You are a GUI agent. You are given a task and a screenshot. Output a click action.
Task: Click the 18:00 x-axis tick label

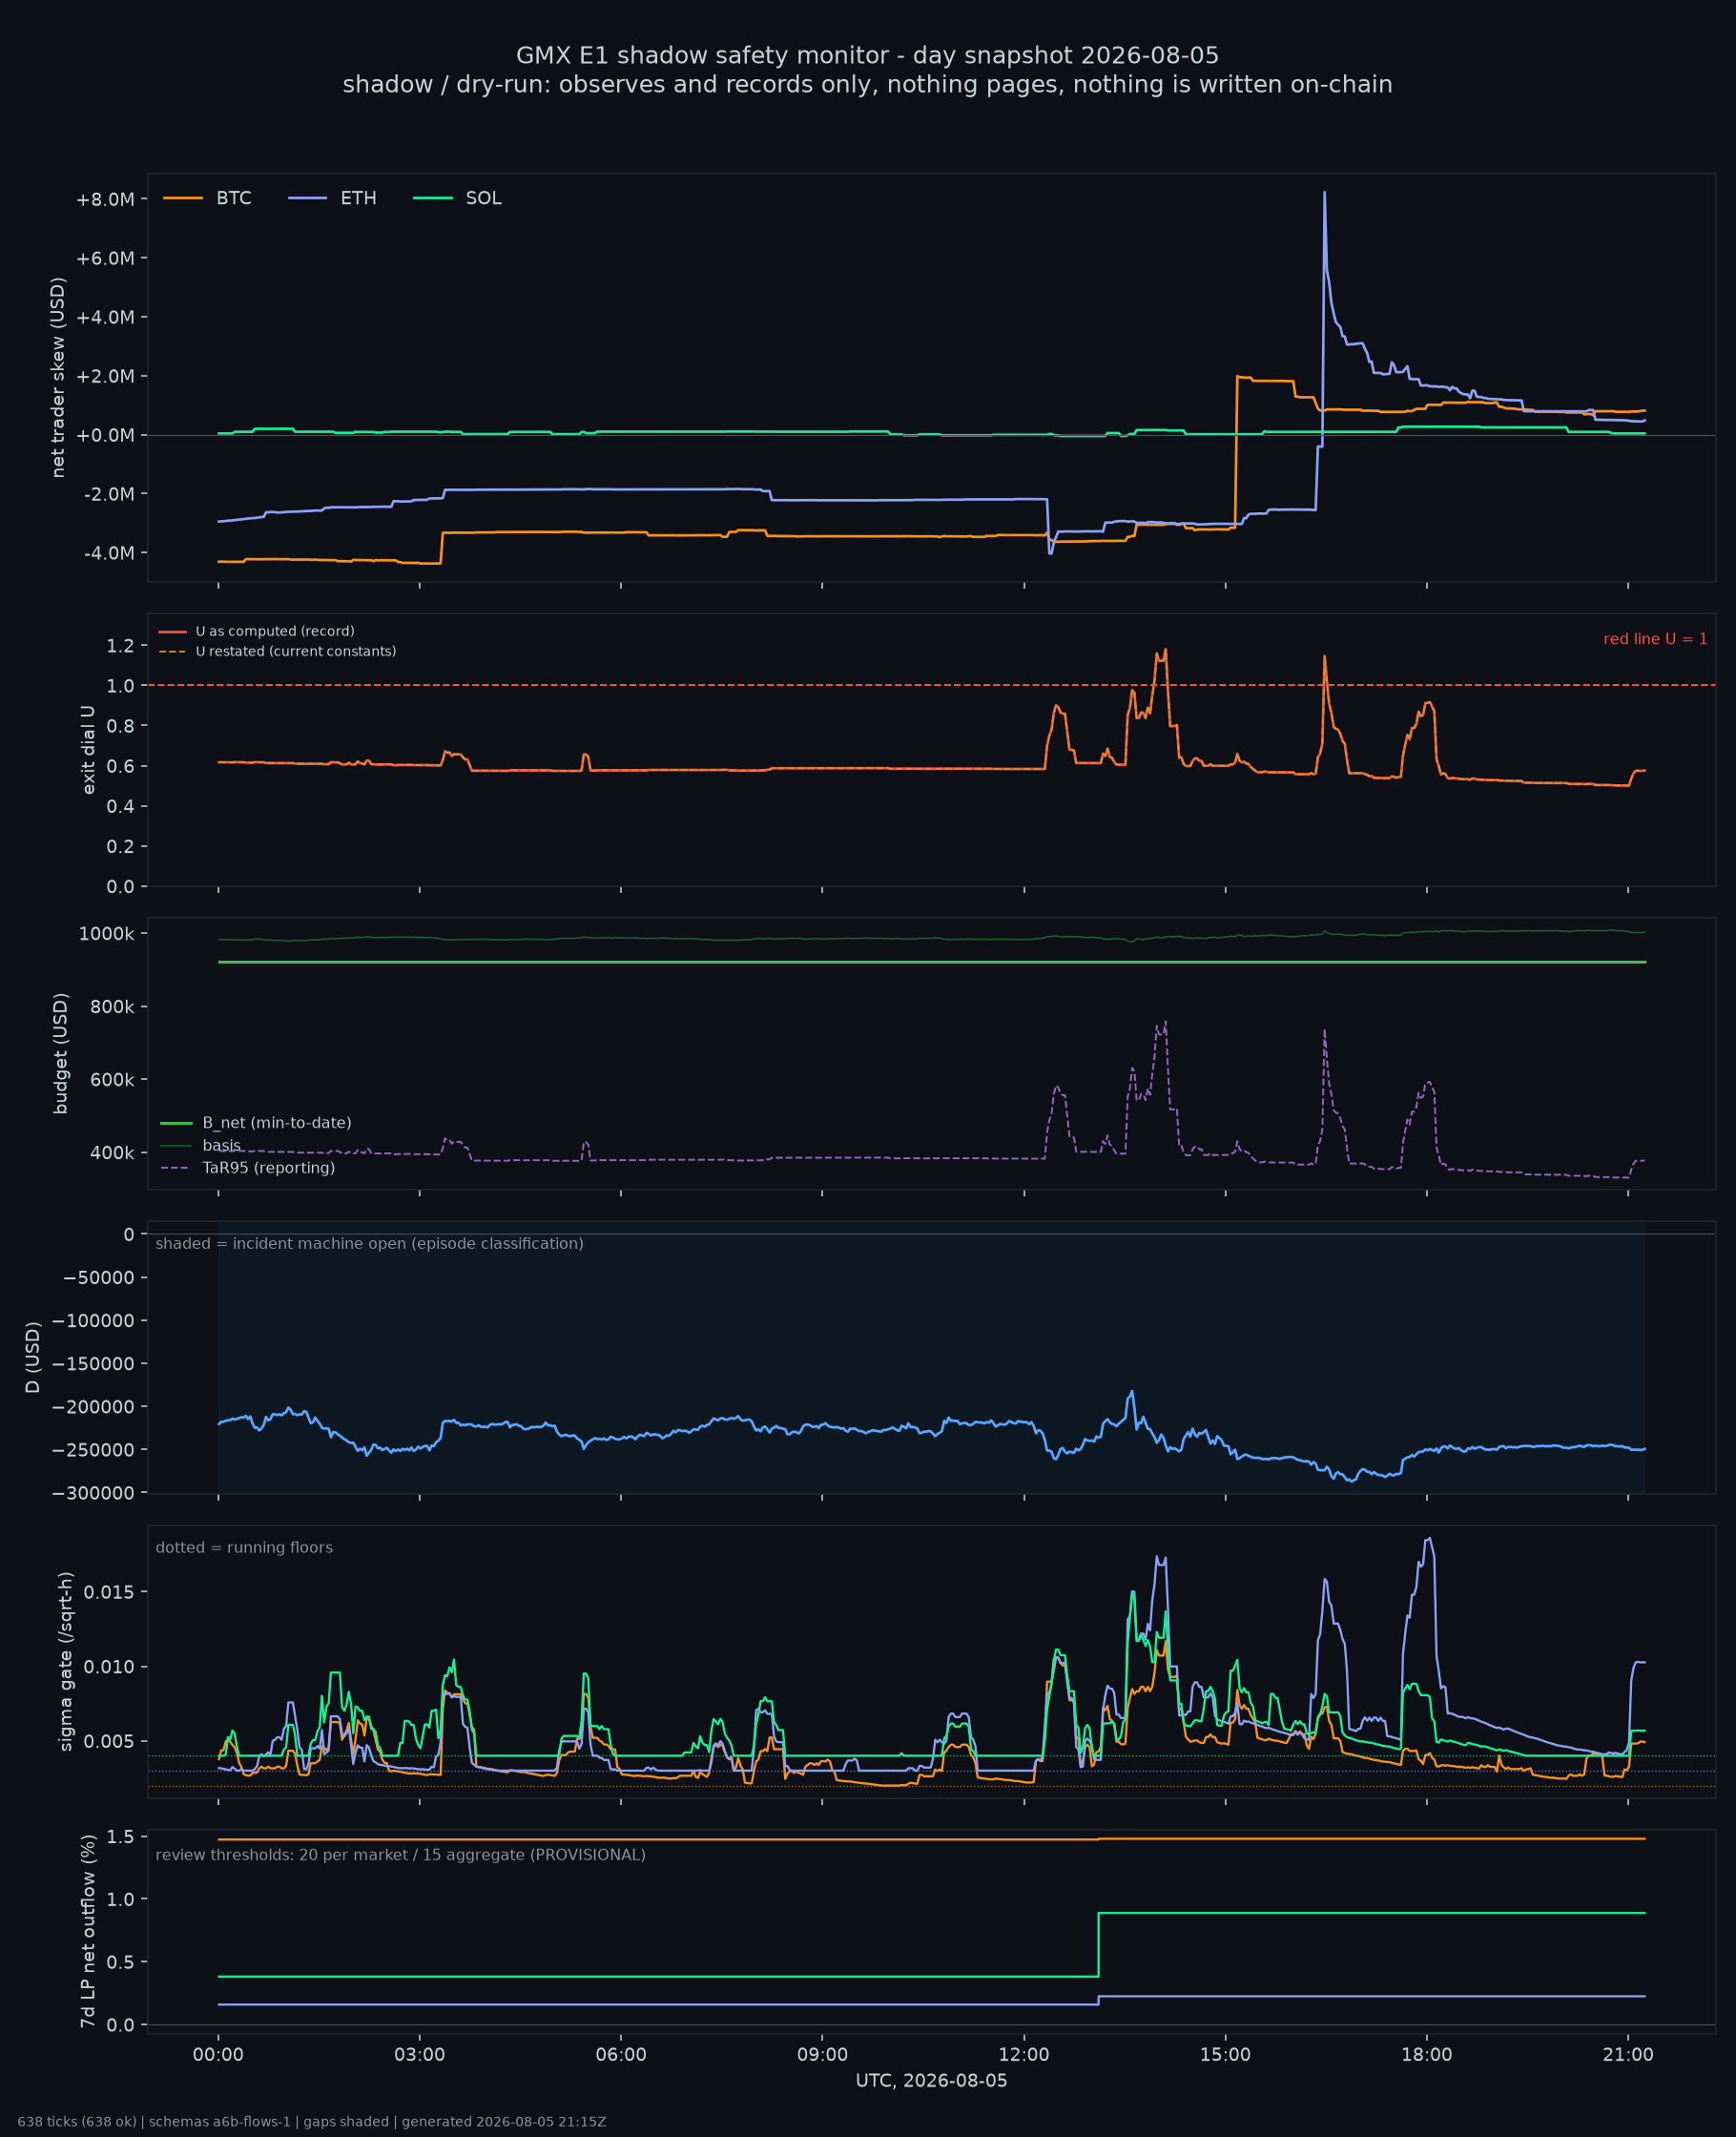click(x=1427, y=2055)
